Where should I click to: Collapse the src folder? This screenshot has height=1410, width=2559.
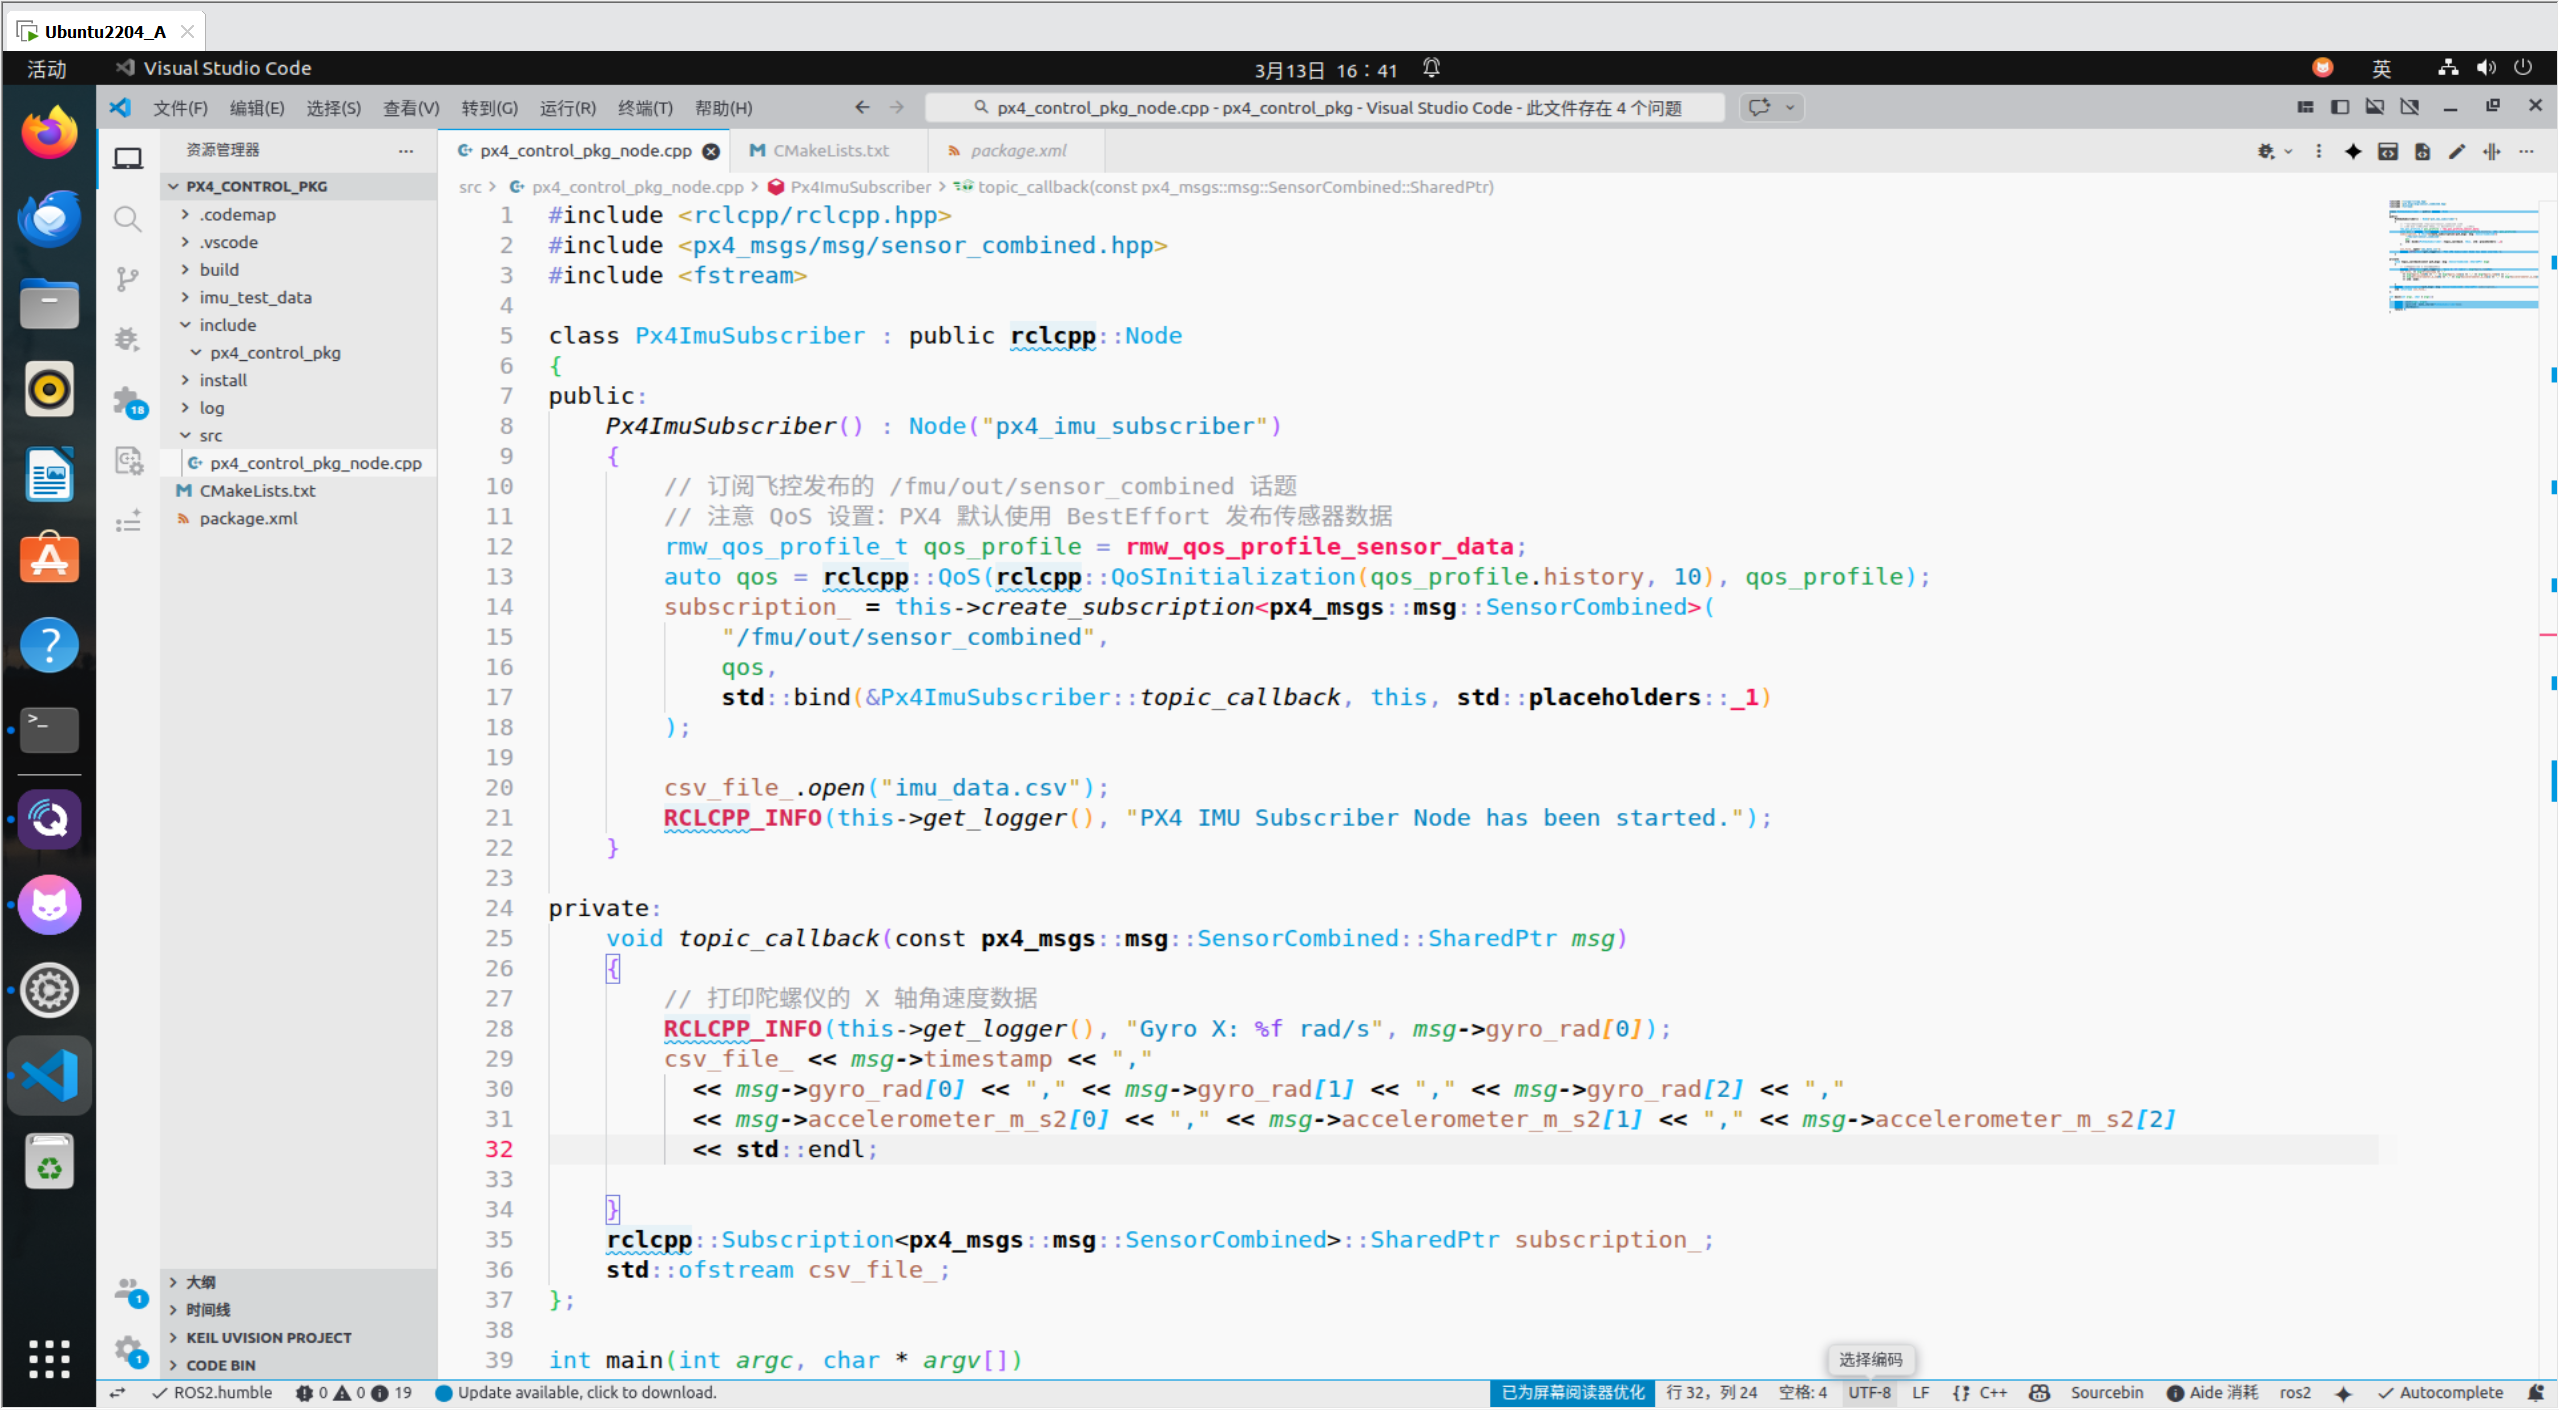tap(210, 435)
